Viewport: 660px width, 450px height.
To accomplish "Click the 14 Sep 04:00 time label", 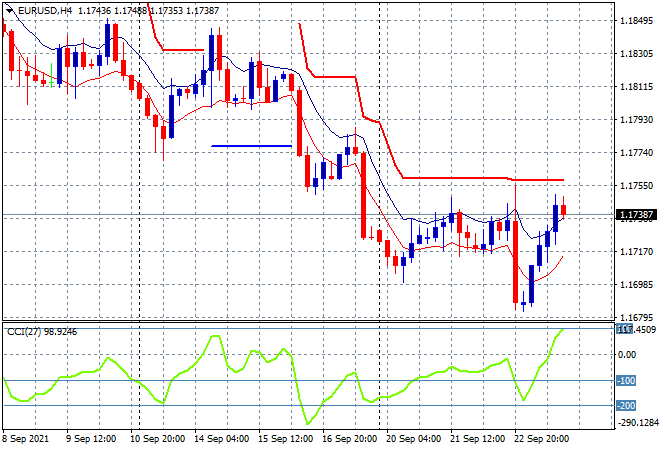I will click(x=221, y=439).
